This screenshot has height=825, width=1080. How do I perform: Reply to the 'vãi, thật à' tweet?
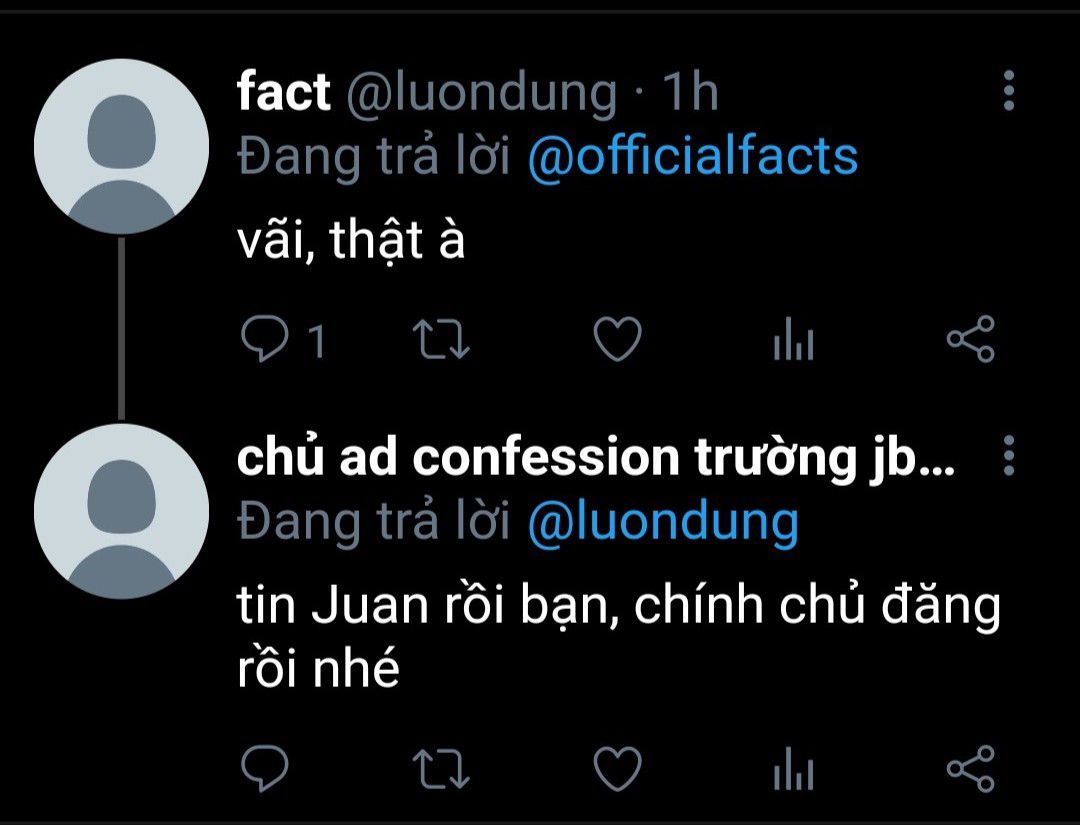point(265,338)
